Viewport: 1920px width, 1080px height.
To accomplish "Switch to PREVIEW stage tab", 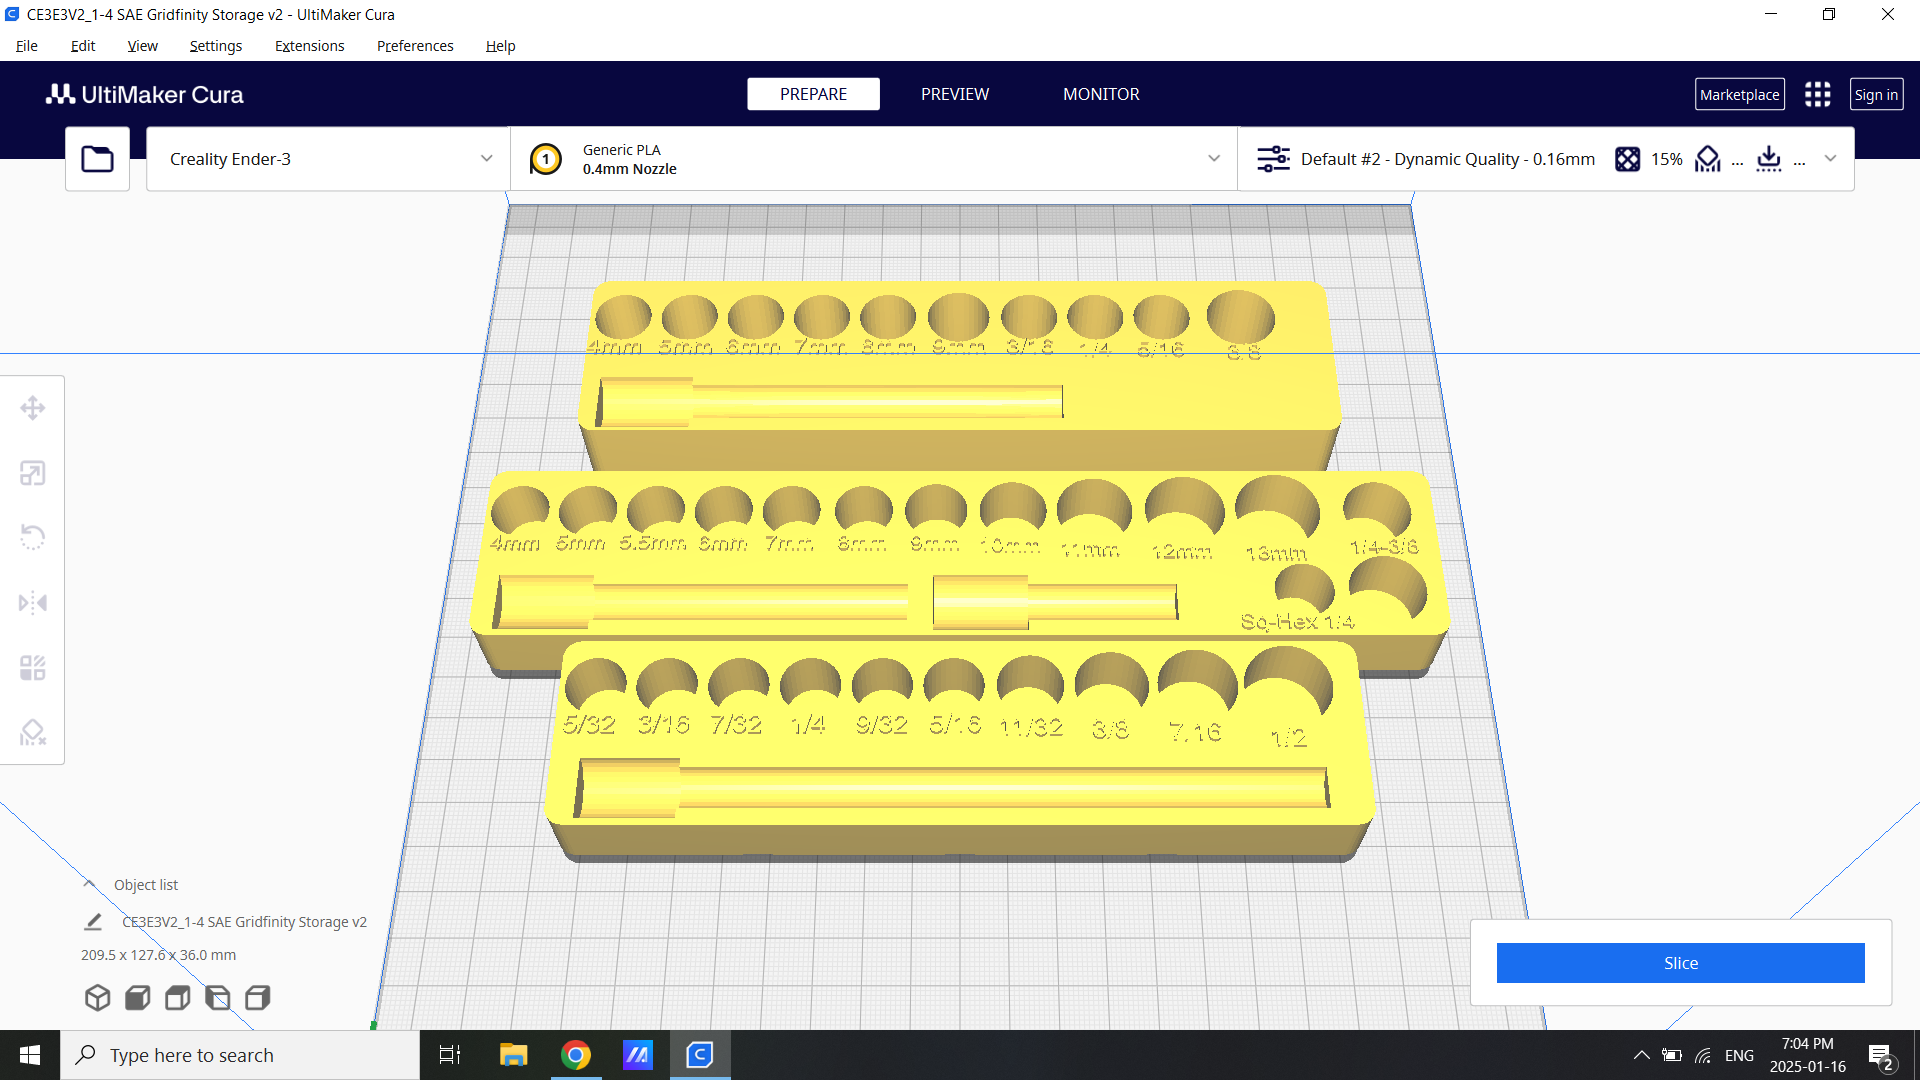I will coord(955,94).
